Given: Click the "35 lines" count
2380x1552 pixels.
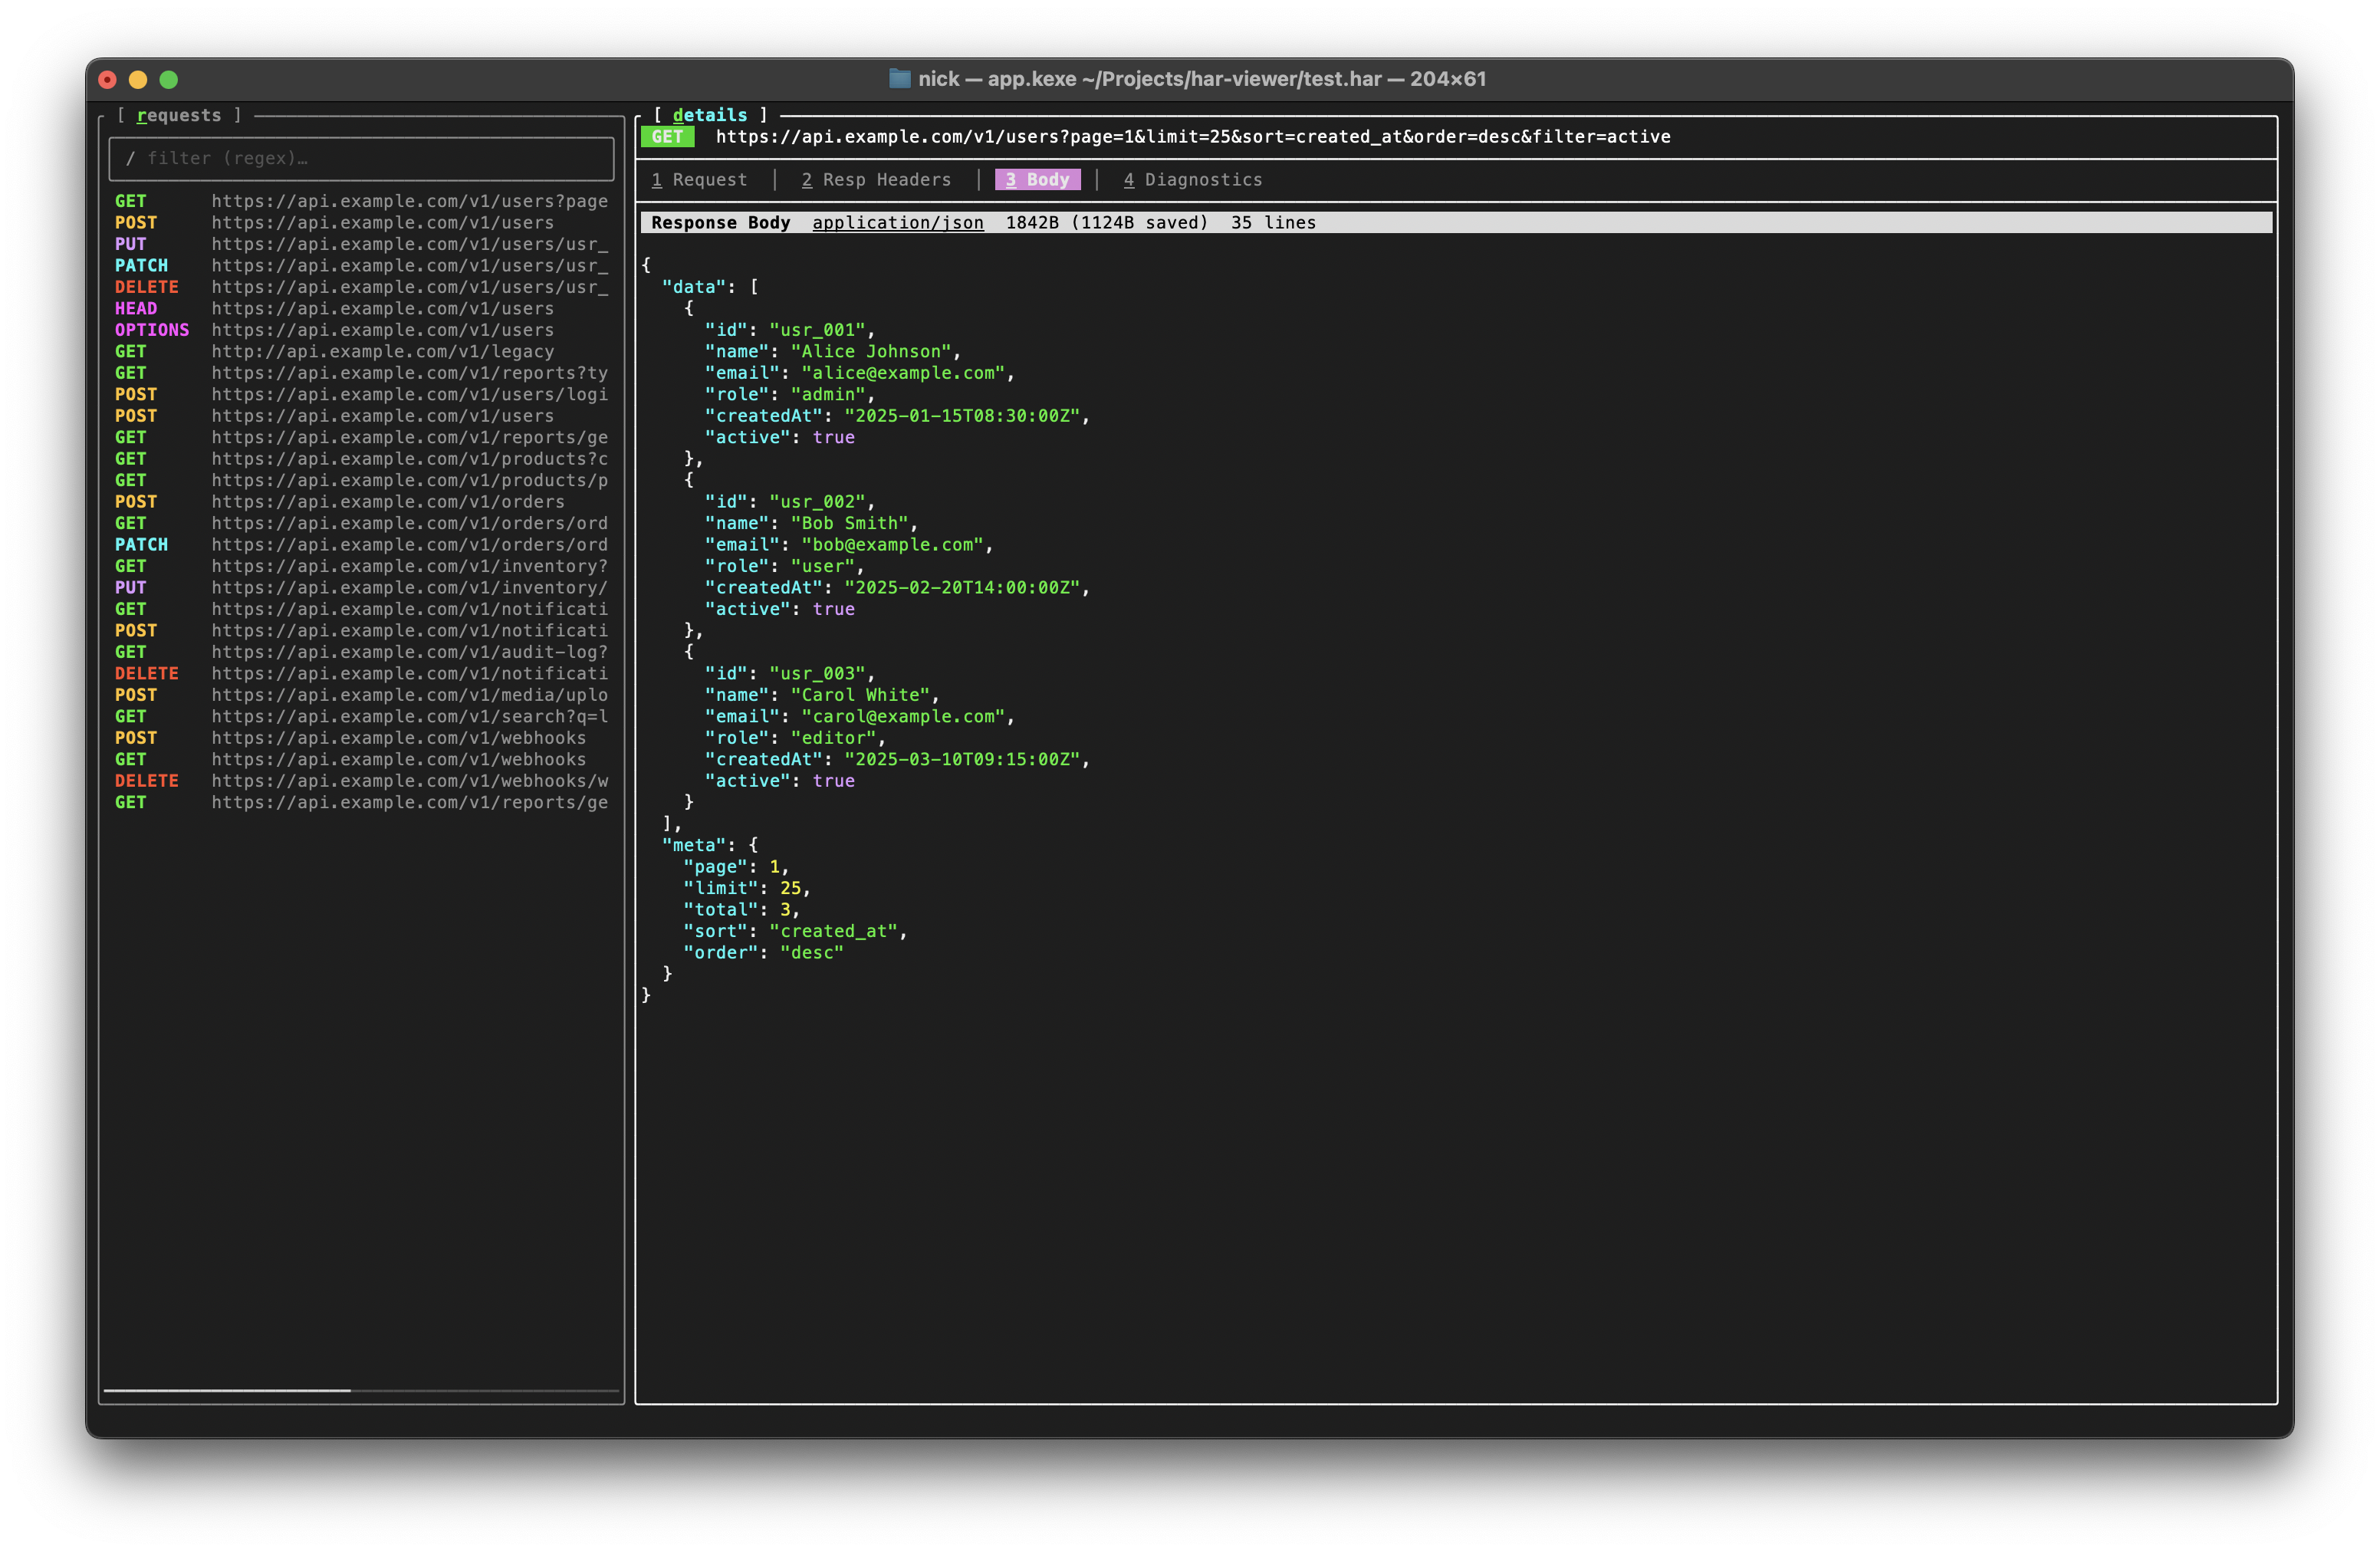Looking at the screenshot, I should pyautogui.click(x=1273, y=223).
